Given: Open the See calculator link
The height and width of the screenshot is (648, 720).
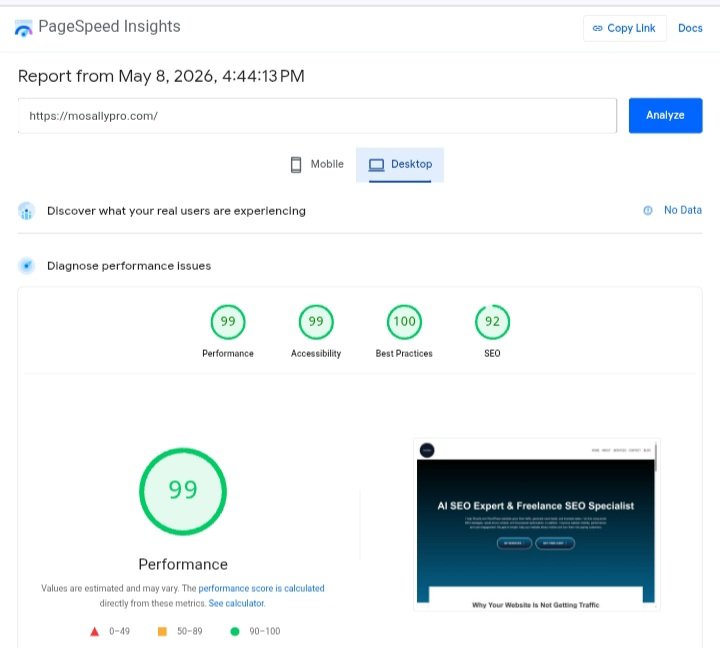Looking at the screenshot, I should pos(237,603).
